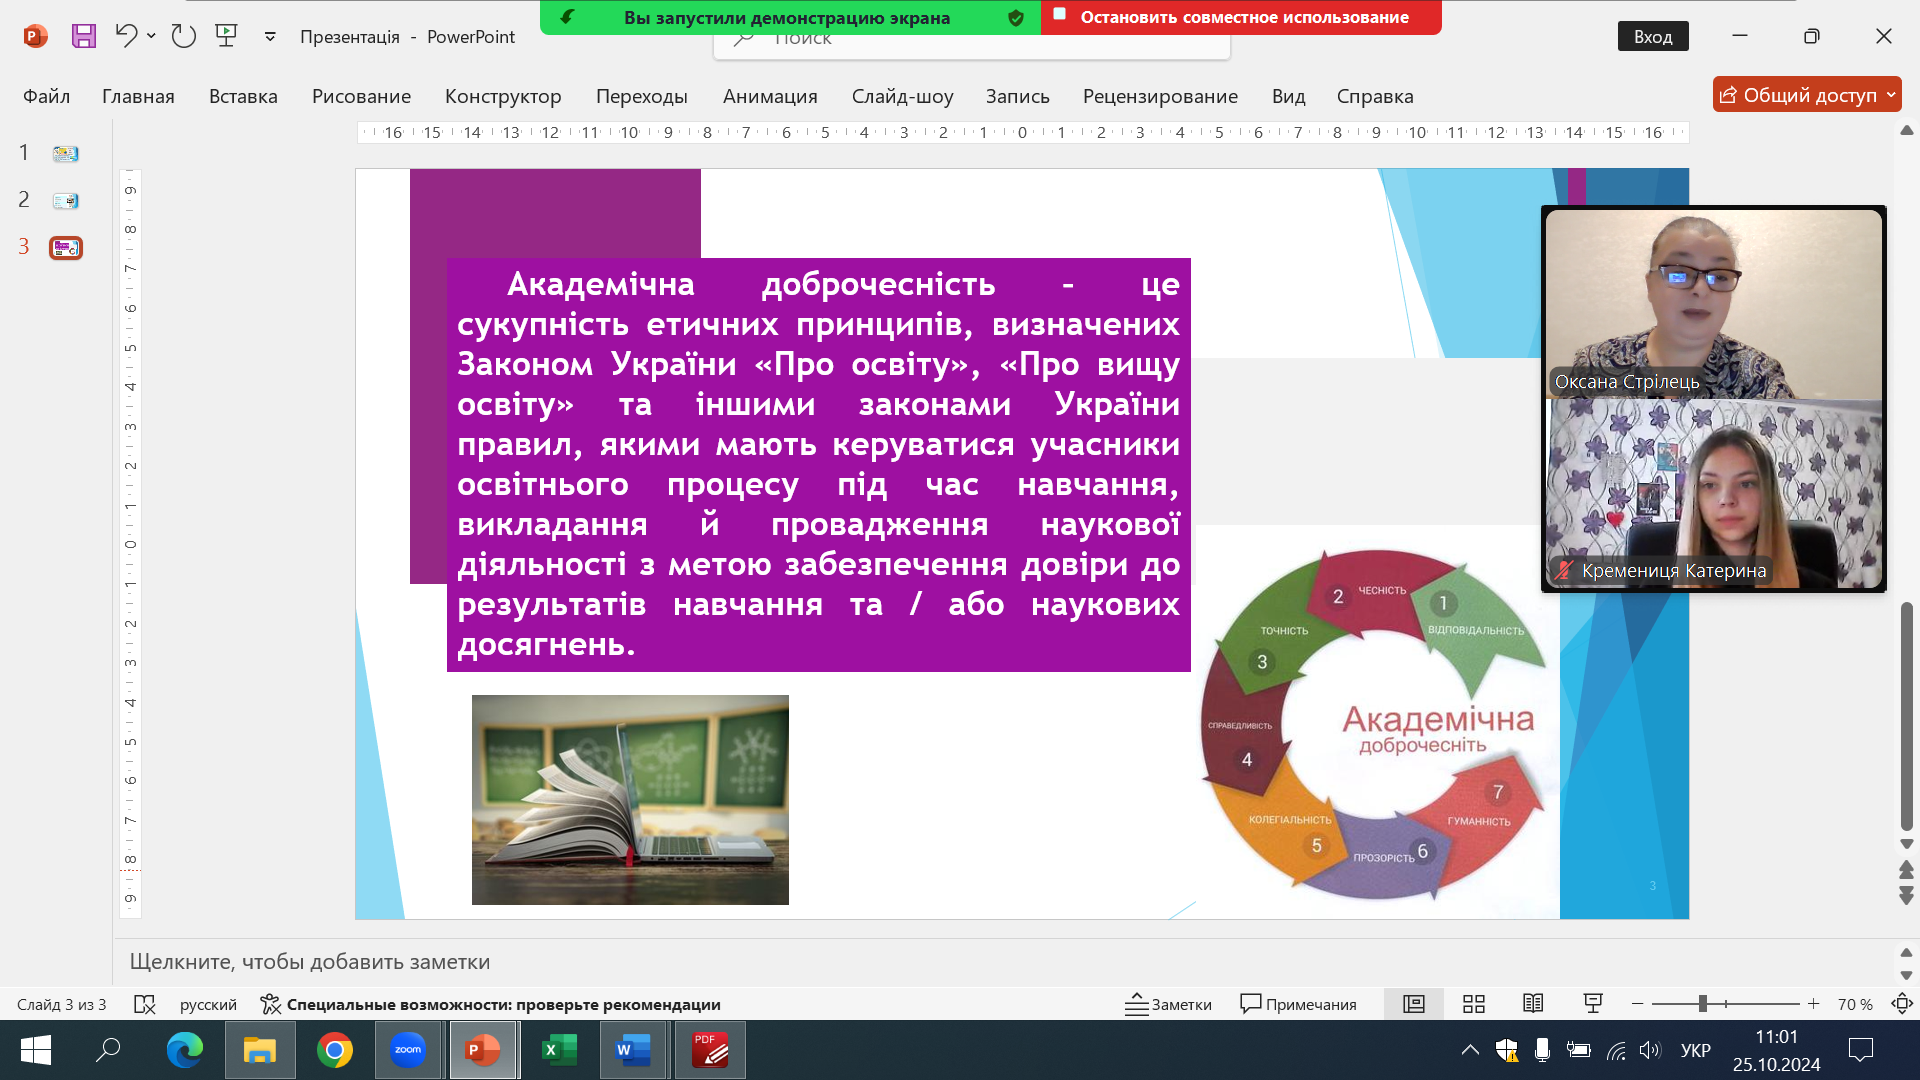The image size is (1920, 1080).
Task: Start Slide Show from status bar icon
Action: tap(1593, 1004)
